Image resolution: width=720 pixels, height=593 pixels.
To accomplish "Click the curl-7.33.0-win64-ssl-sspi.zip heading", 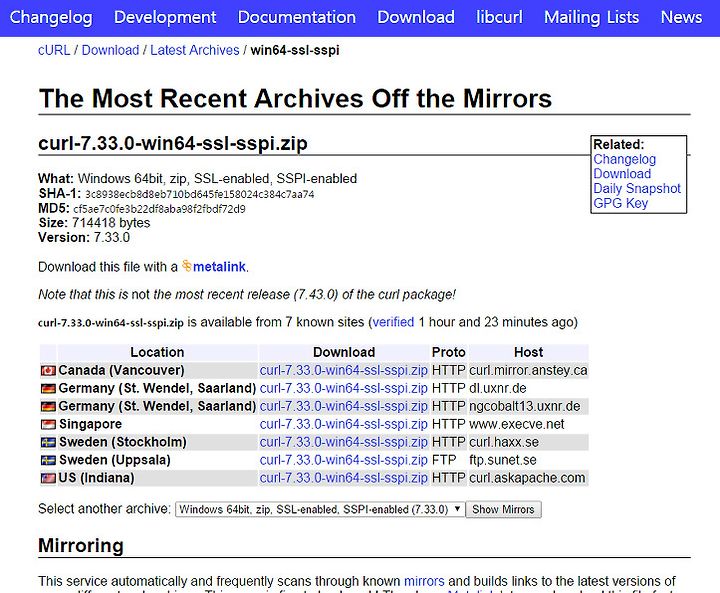I will click(173, 143).
